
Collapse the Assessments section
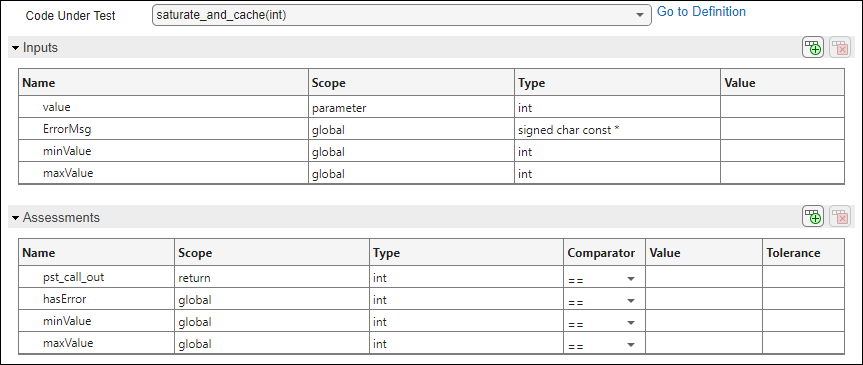[x=15, y=218]
